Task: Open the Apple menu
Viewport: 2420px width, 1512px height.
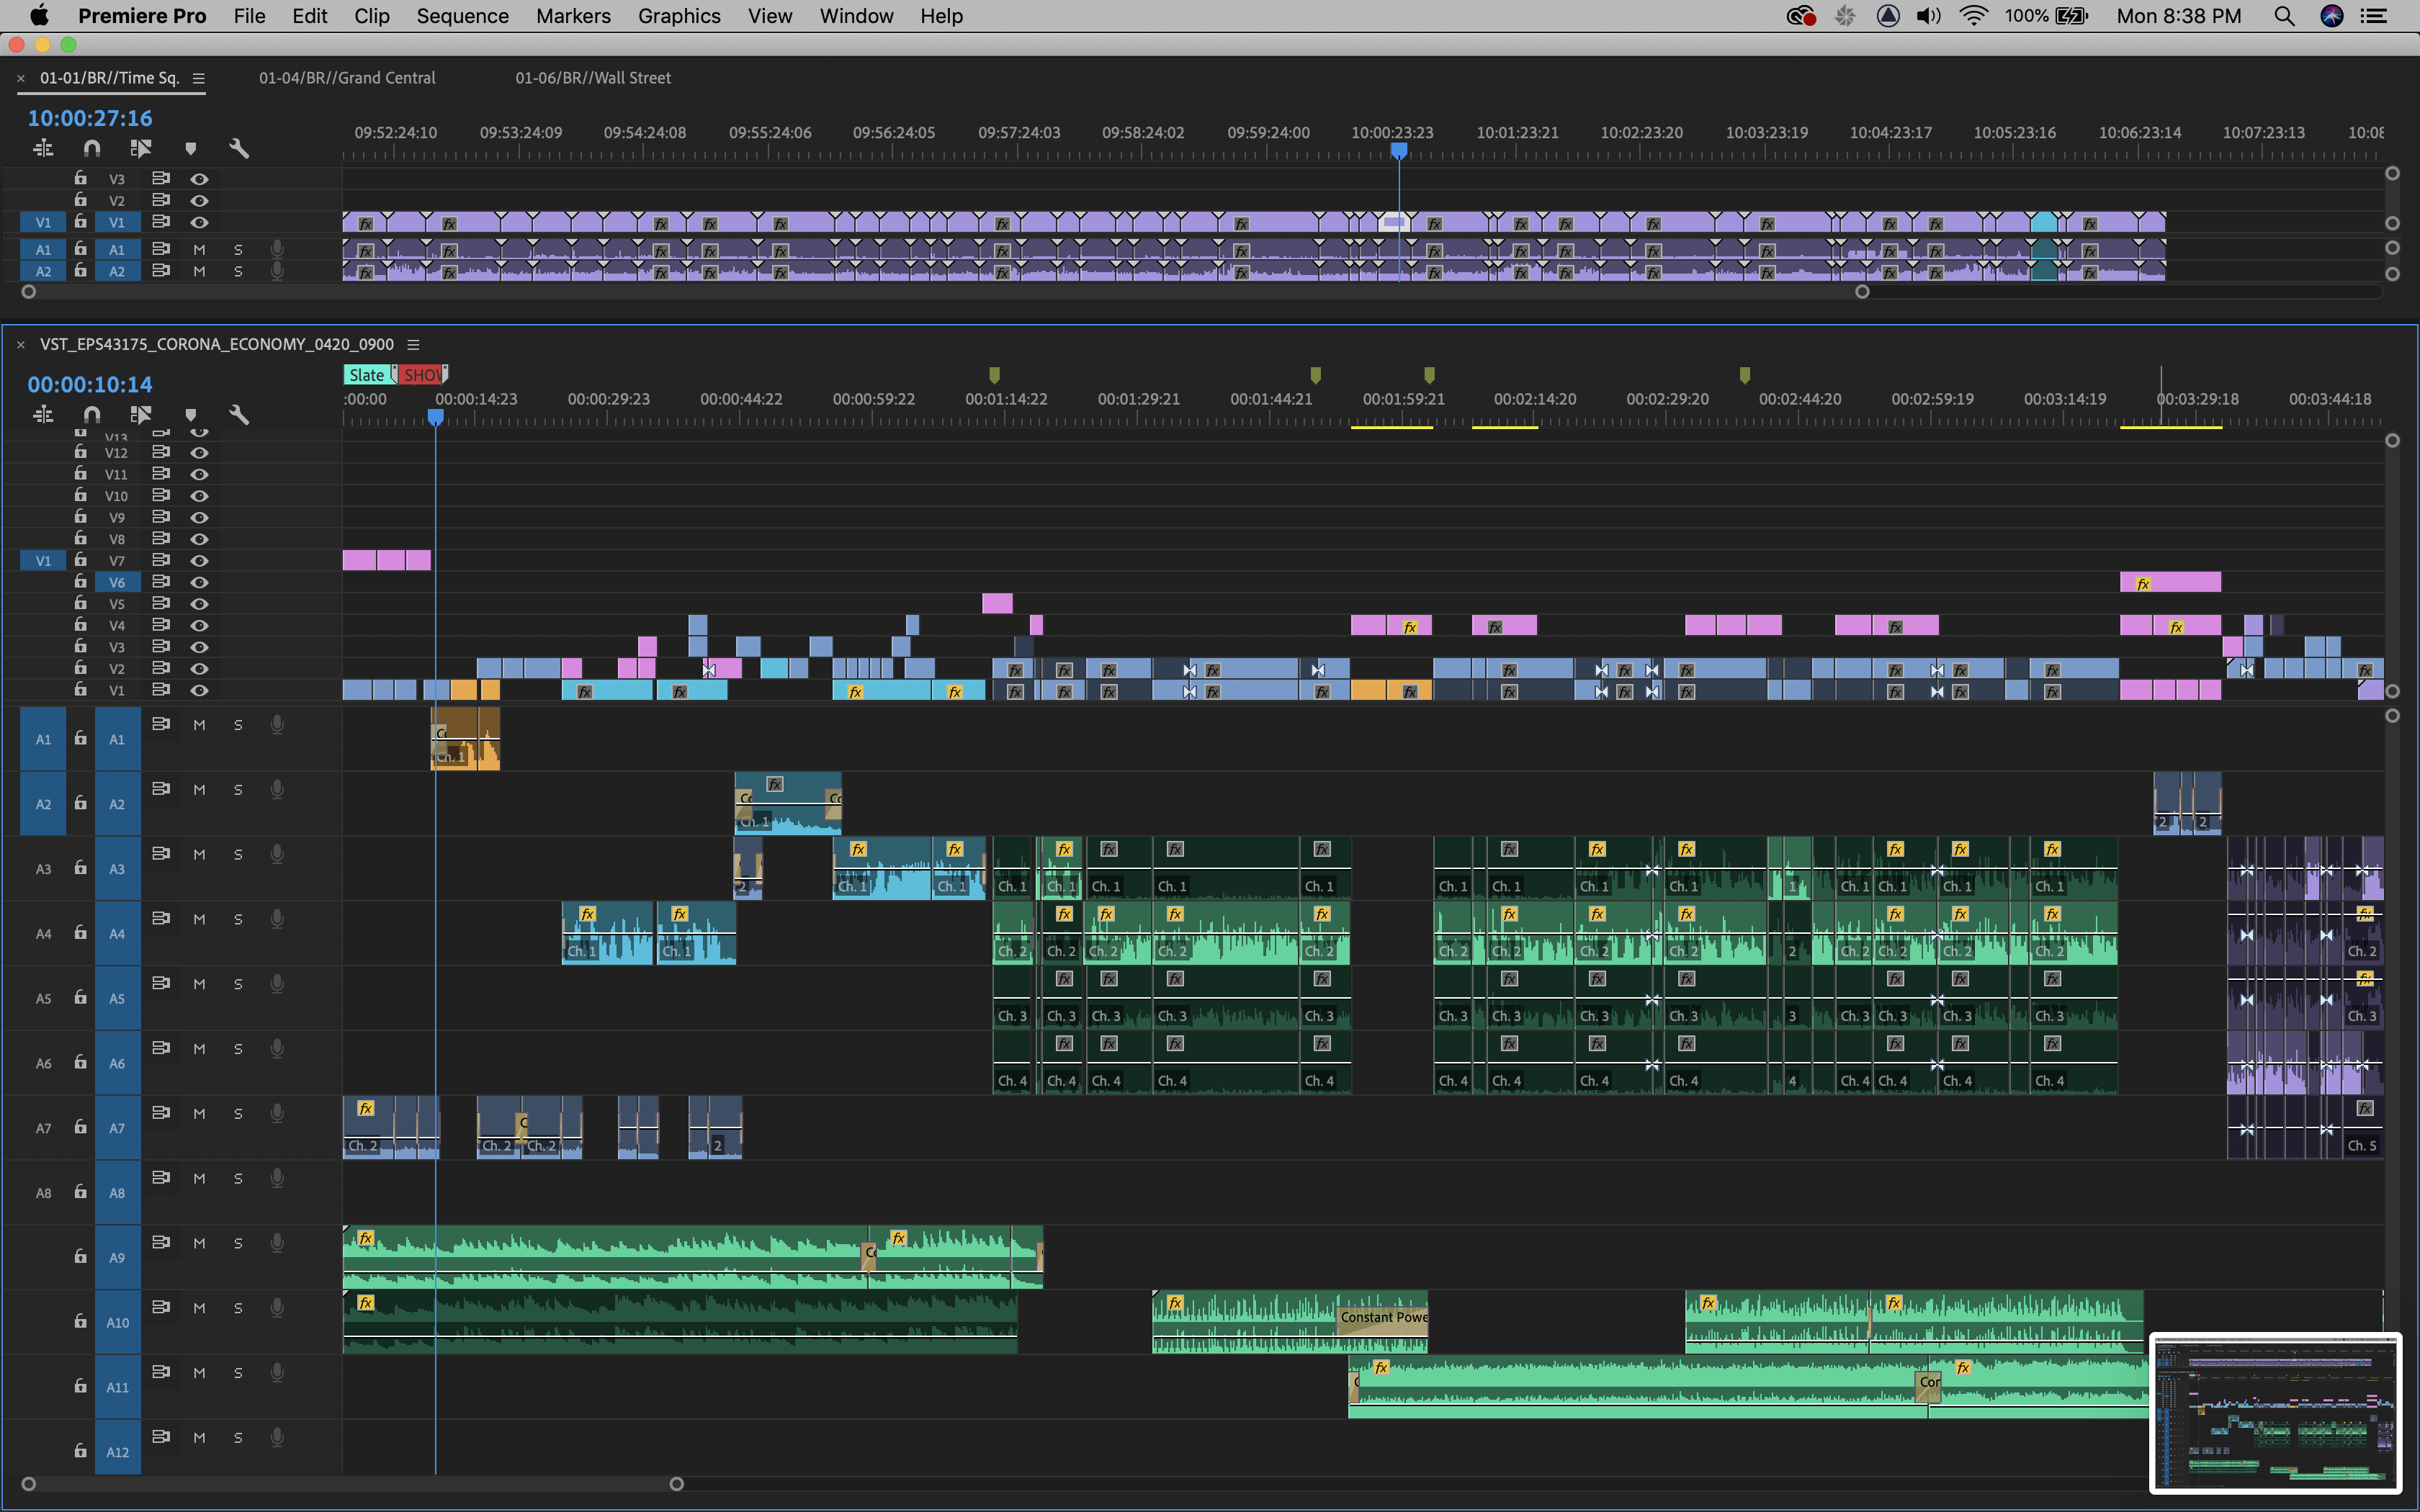Action: click(39, 16)
